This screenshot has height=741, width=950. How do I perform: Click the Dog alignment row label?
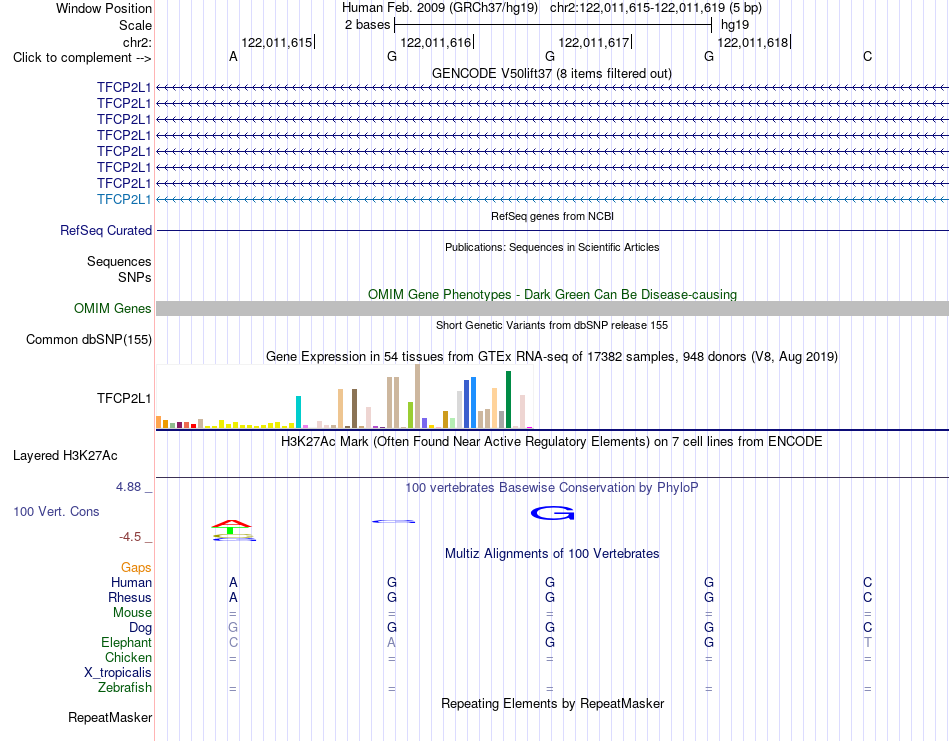click(140, 628)
